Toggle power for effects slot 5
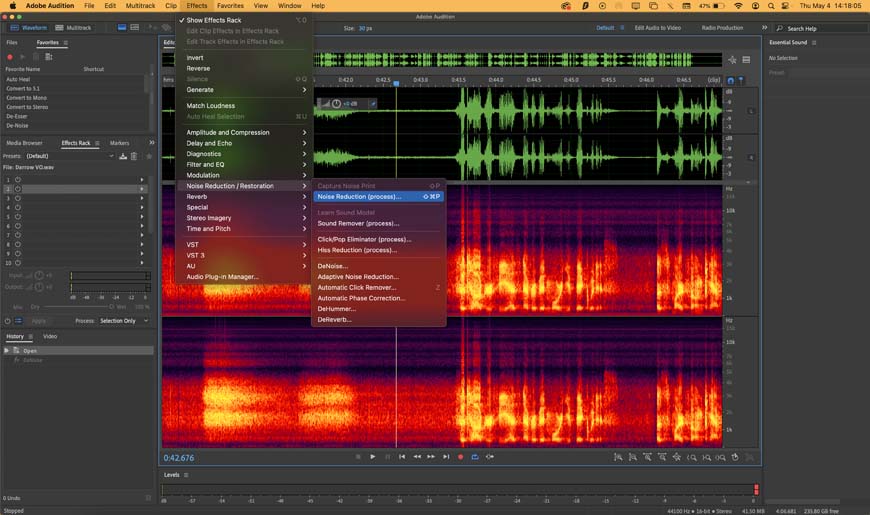The image size is (870, 515). click(x=18, y=217)
